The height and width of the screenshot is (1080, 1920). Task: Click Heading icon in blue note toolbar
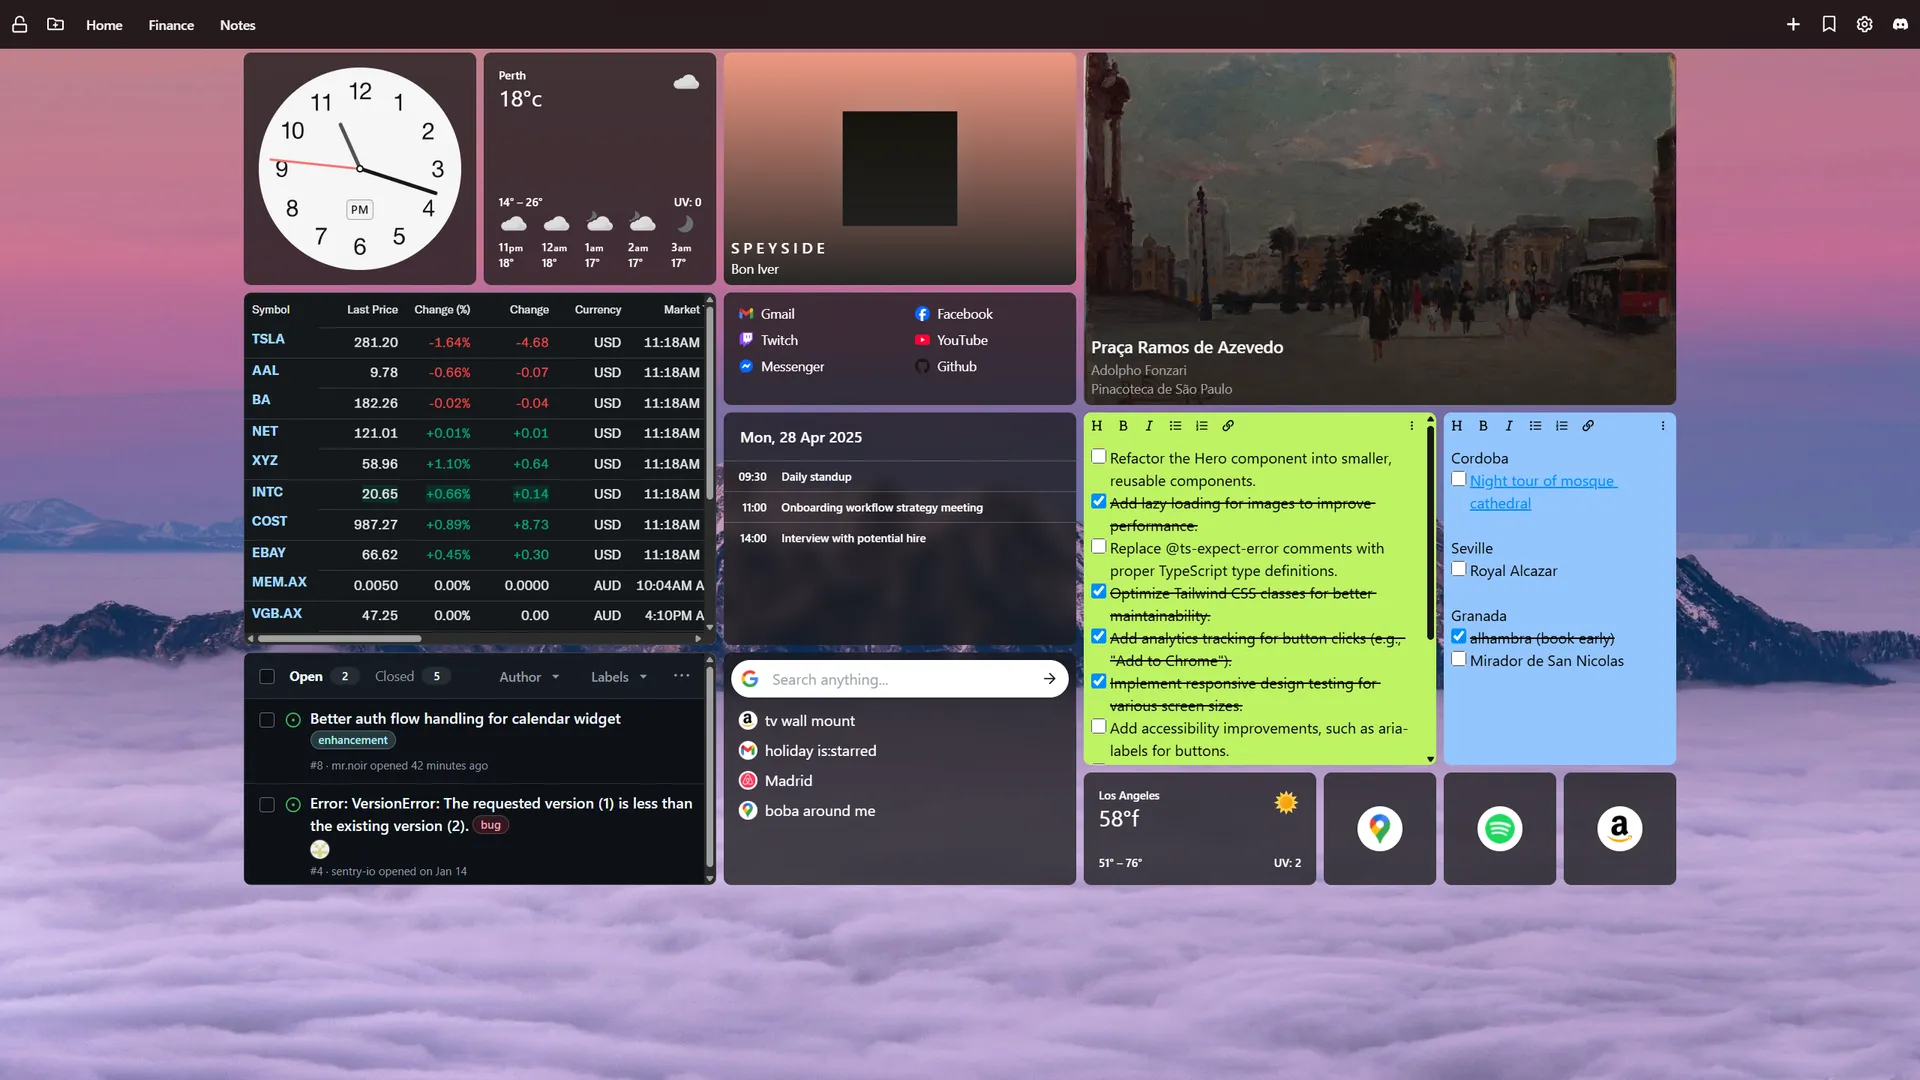[1457, 426]
